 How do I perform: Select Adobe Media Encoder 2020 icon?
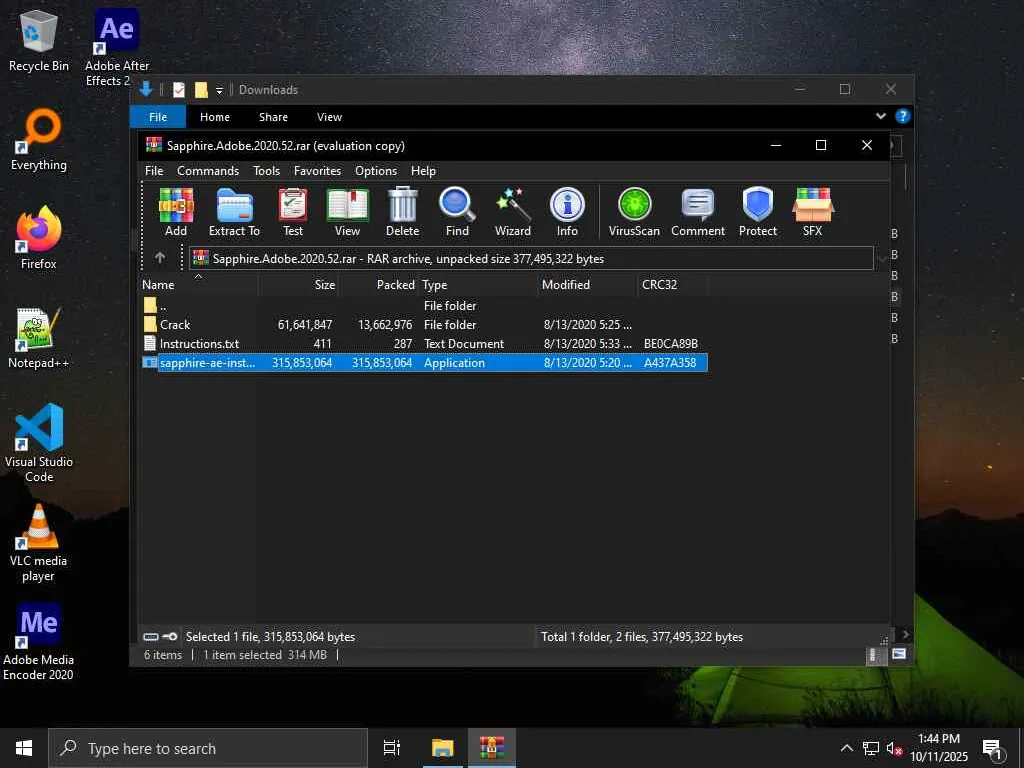pyautogui.click(x=39, y=642)
